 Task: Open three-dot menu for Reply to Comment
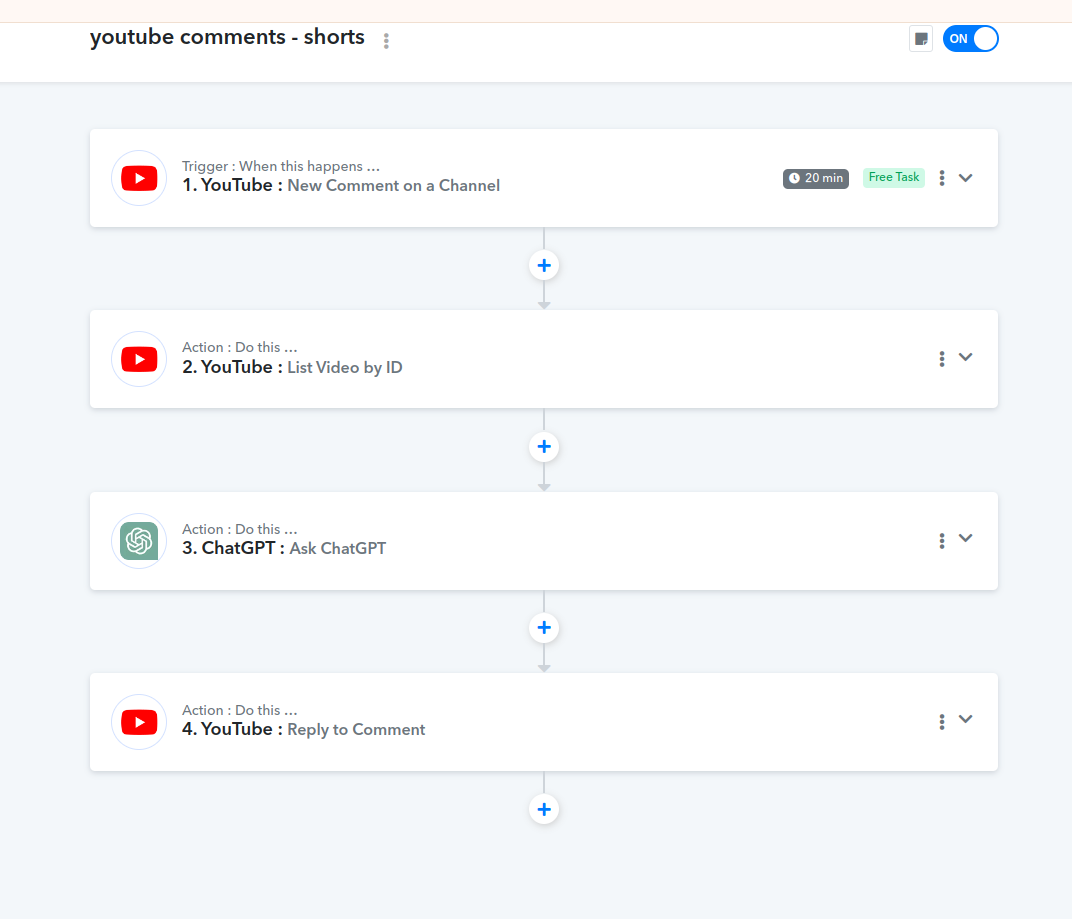click(x=942, y=722)
